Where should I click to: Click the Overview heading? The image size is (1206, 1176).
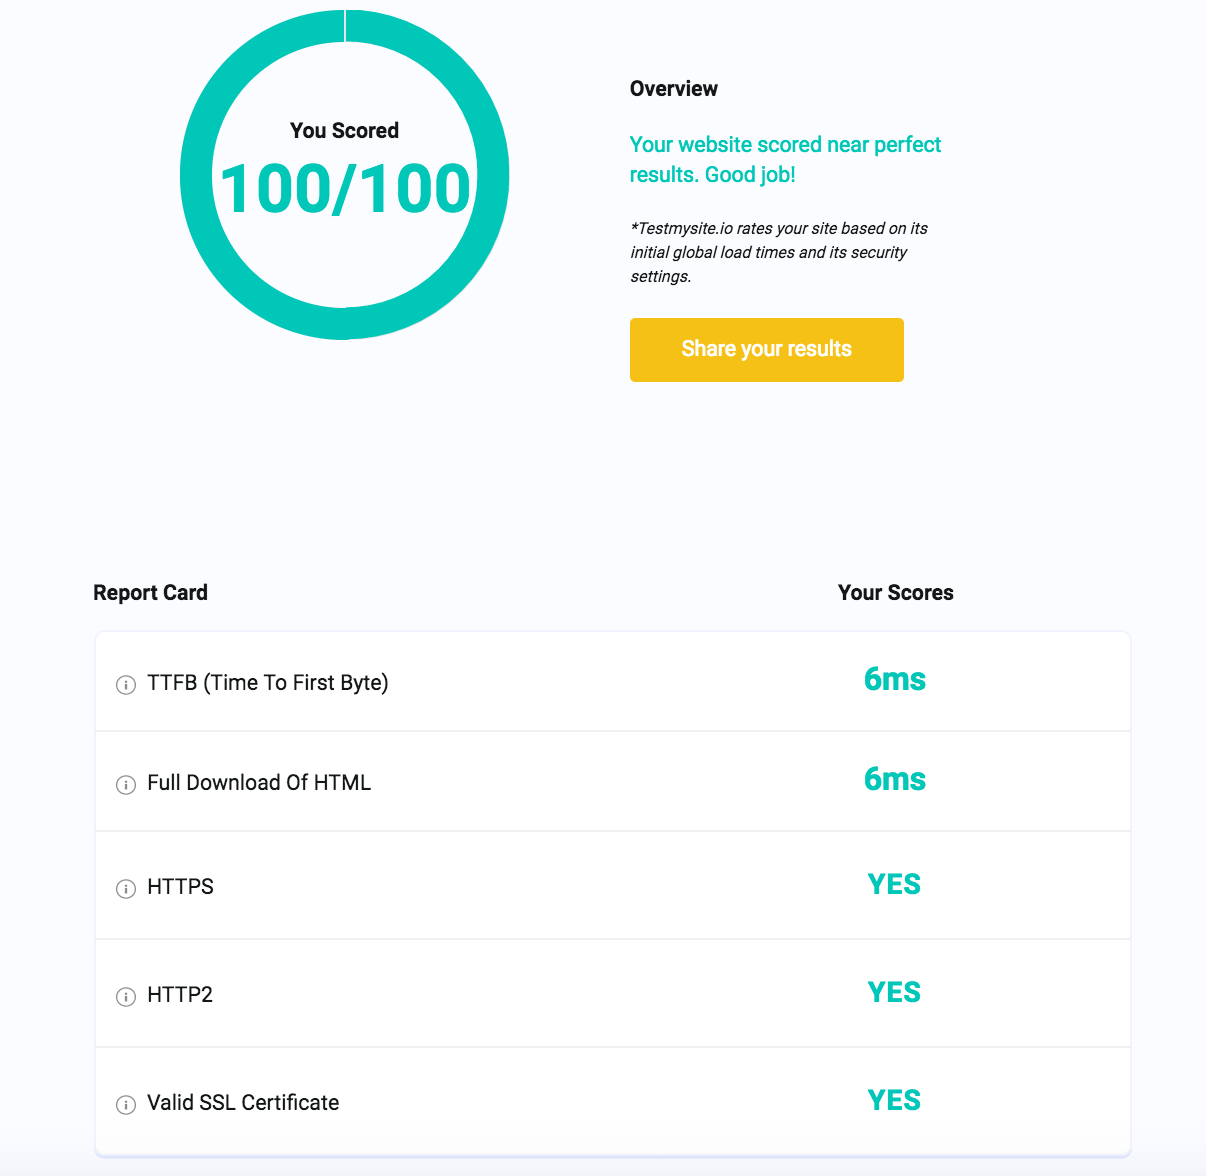pyautogui.click(x=673, y=89)
